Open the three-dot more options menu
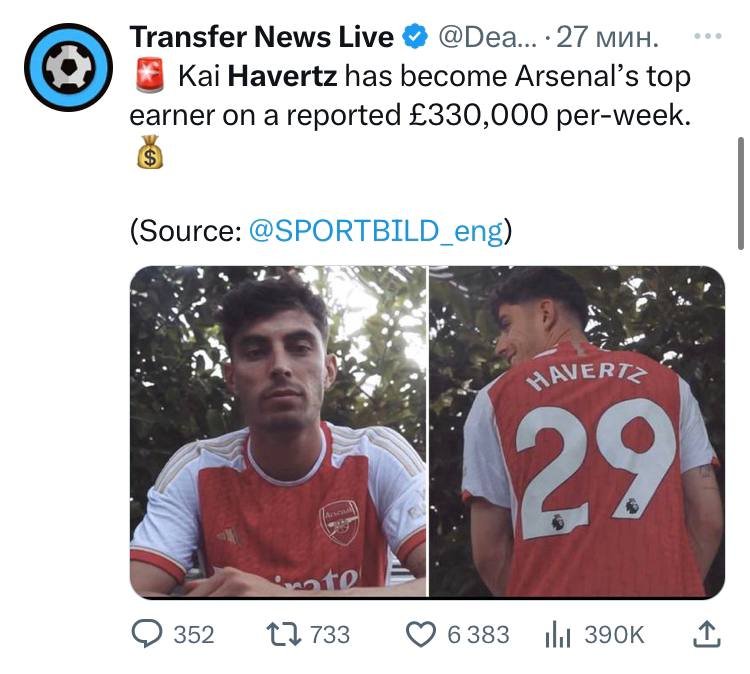The height and width of the screenshot is (674, 750). (706, 36)
